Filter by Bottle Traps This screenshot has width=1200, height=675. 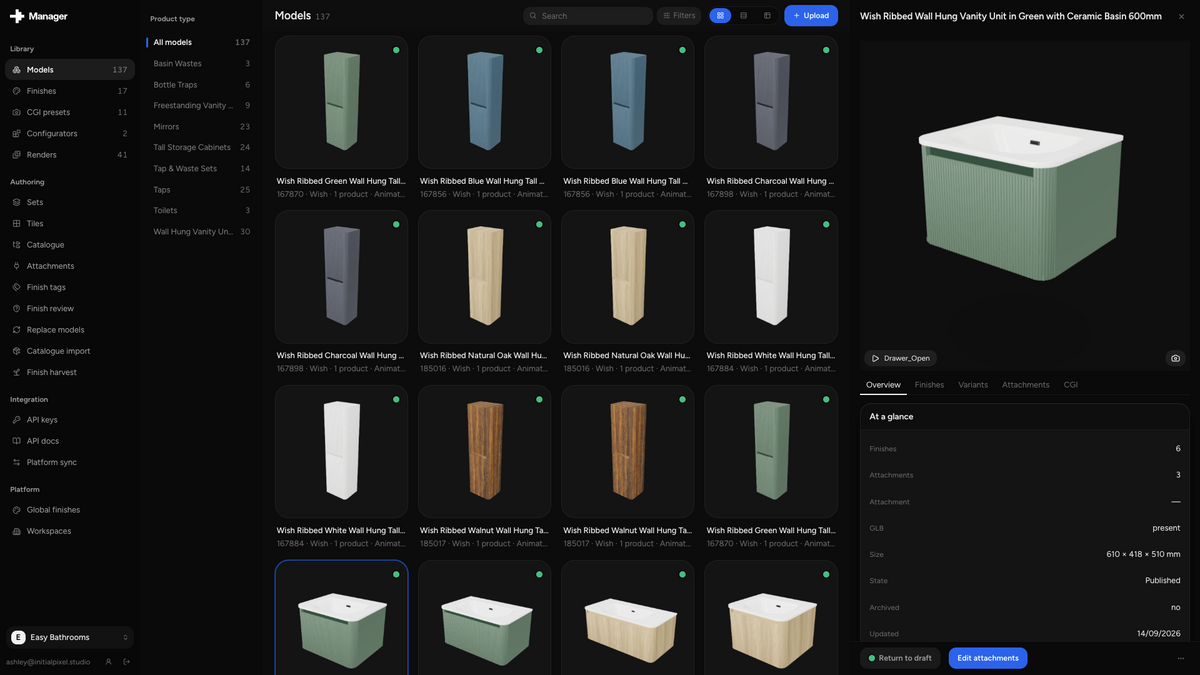pos(199,85)
